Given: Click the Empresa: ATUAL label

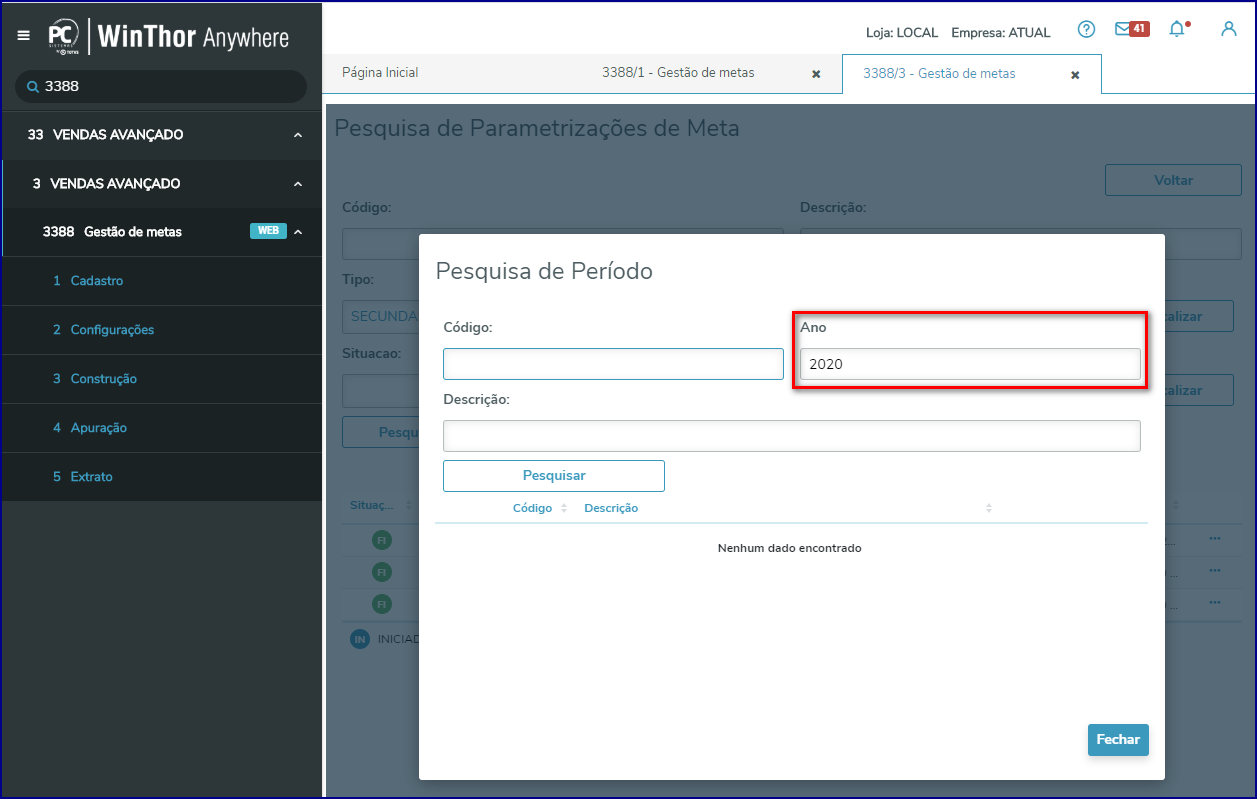Looking at the screenshot, I should (1001, 33).
